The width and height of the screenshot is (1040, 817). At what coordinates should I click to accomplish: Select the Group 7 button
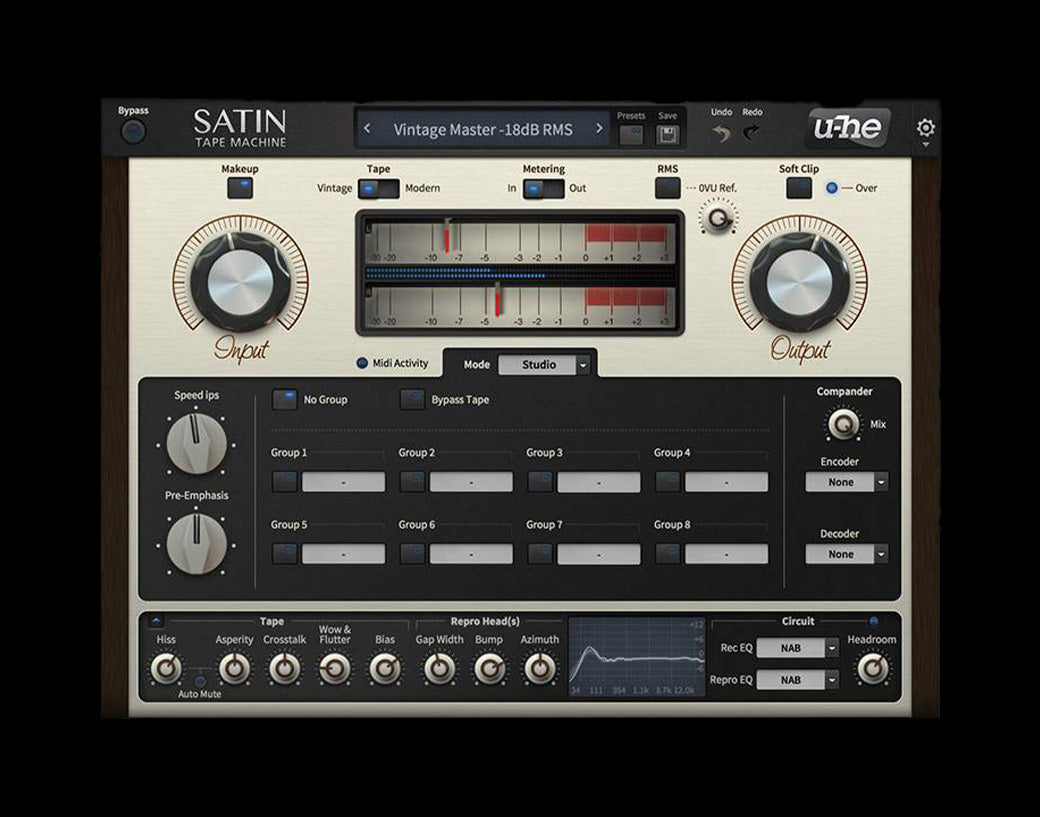[x=540, y=554]
